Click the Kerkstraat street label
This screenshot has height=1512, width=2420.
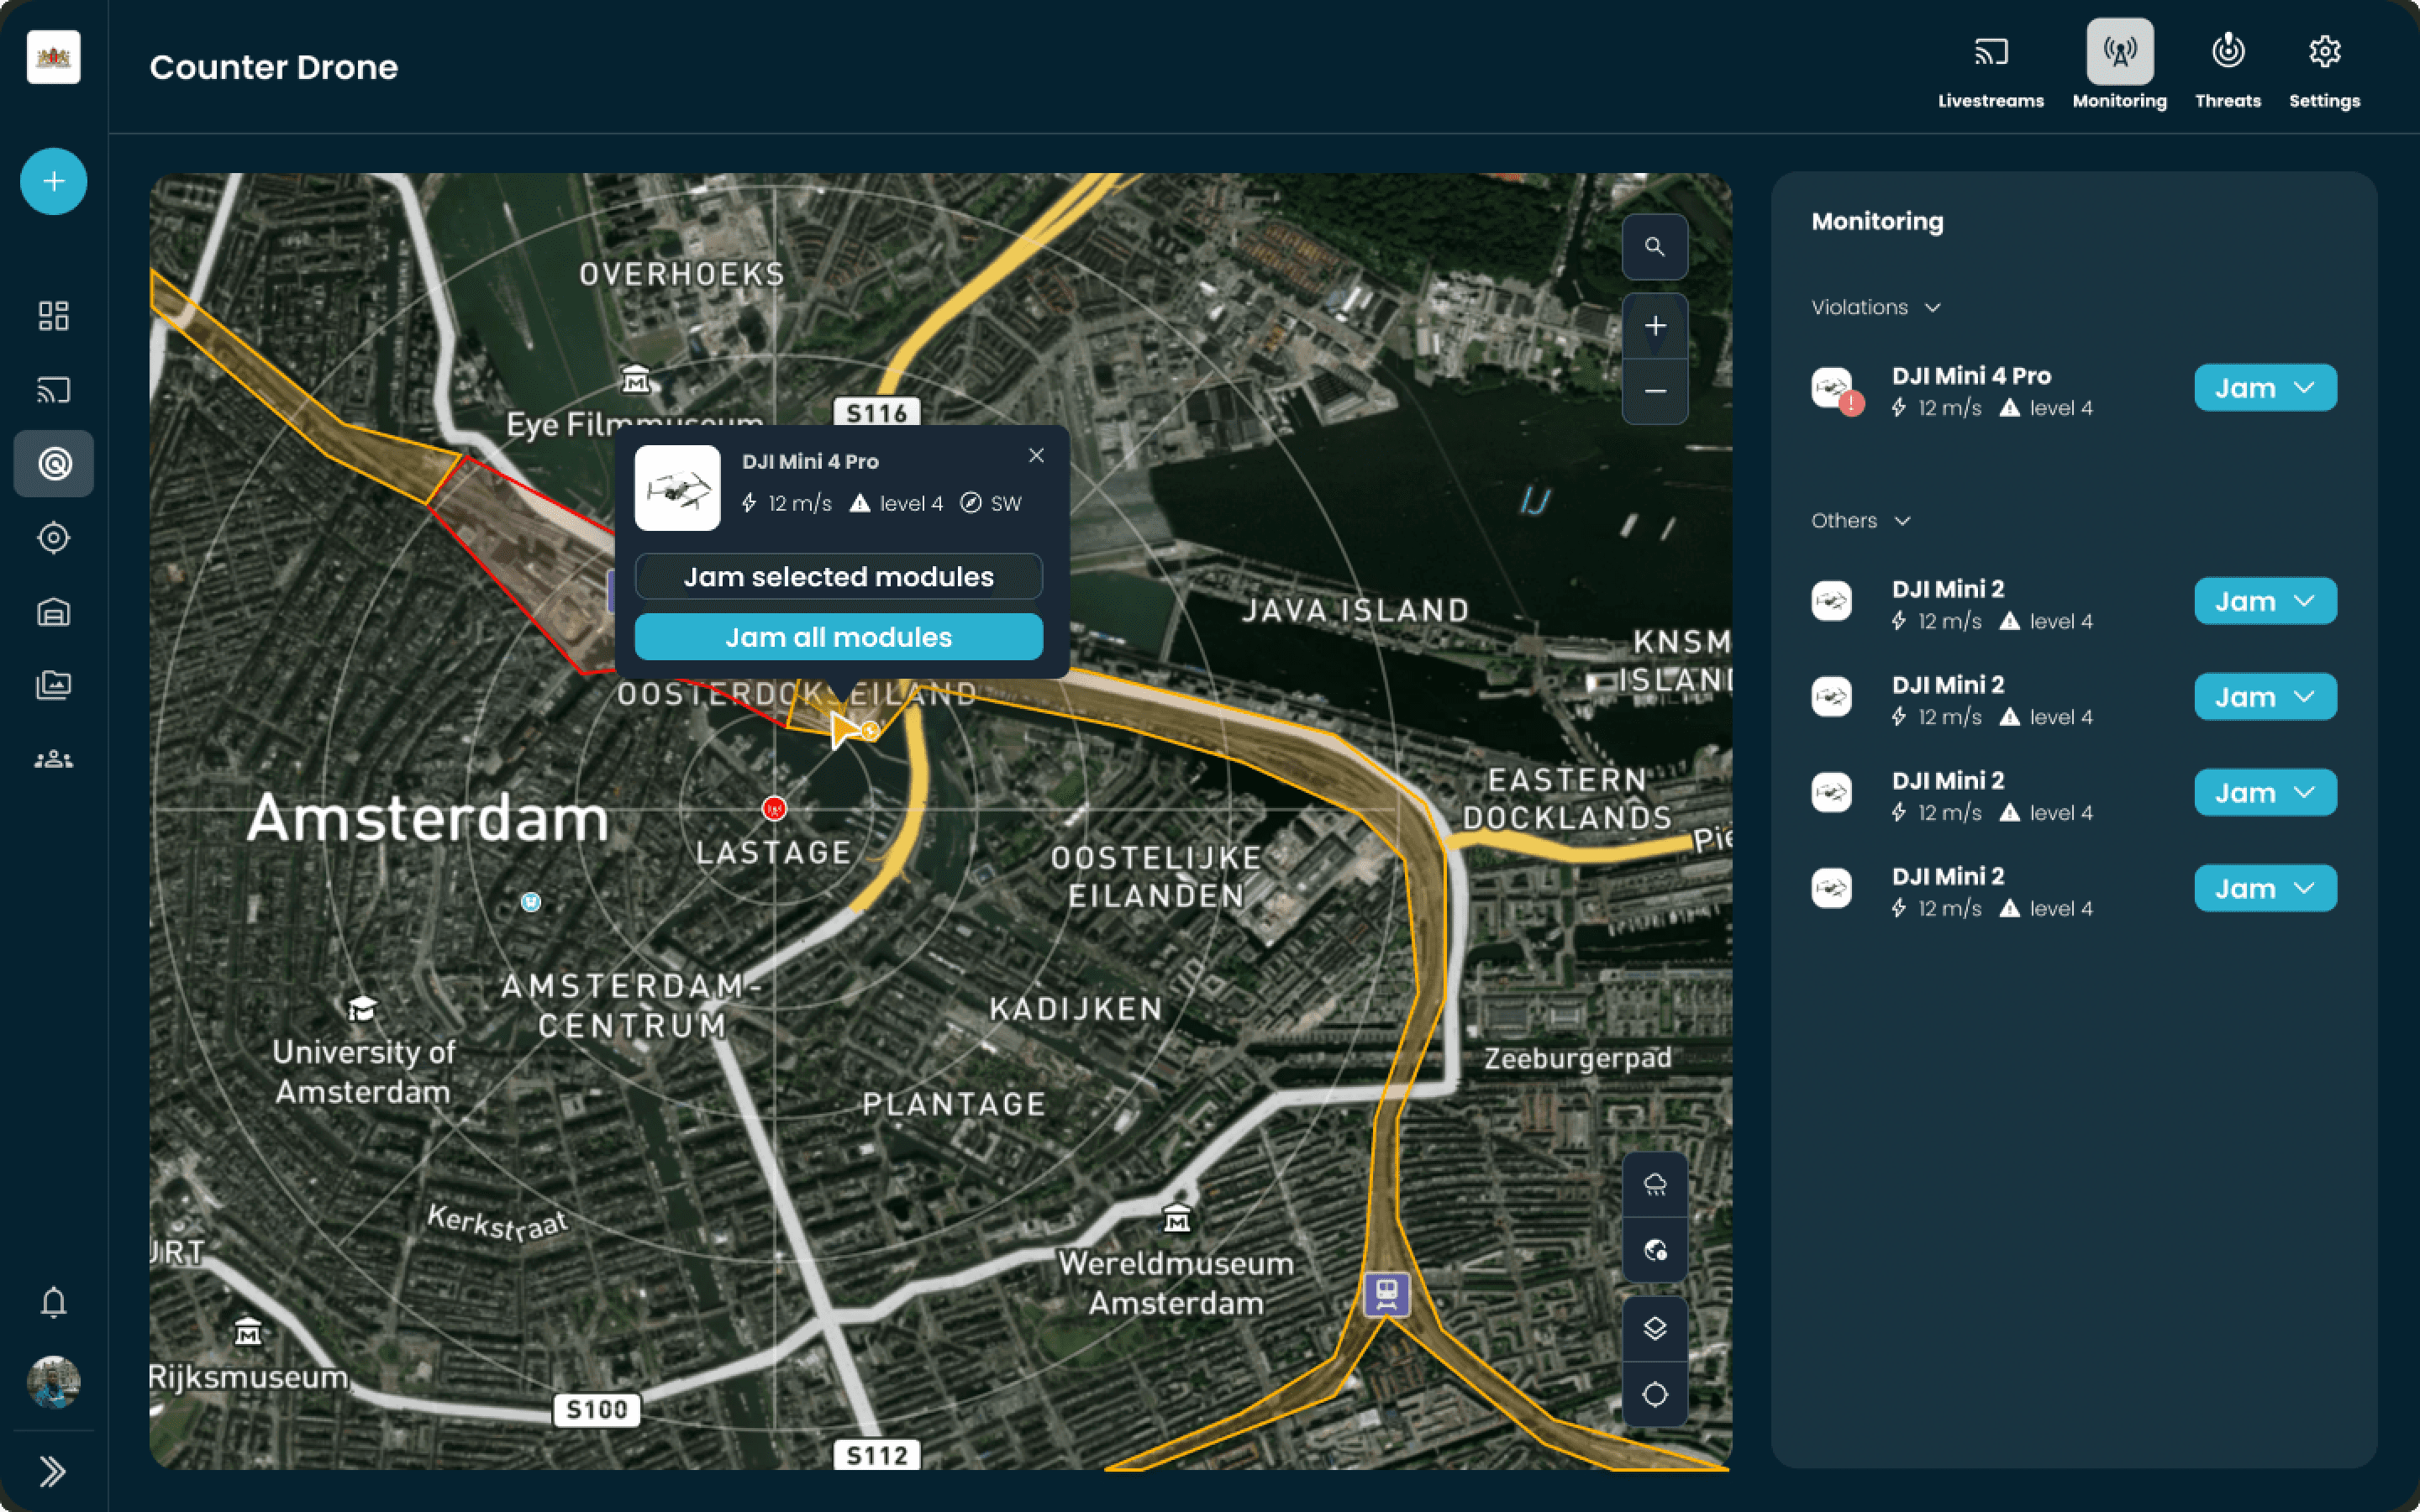click(x=497, y=1222)
